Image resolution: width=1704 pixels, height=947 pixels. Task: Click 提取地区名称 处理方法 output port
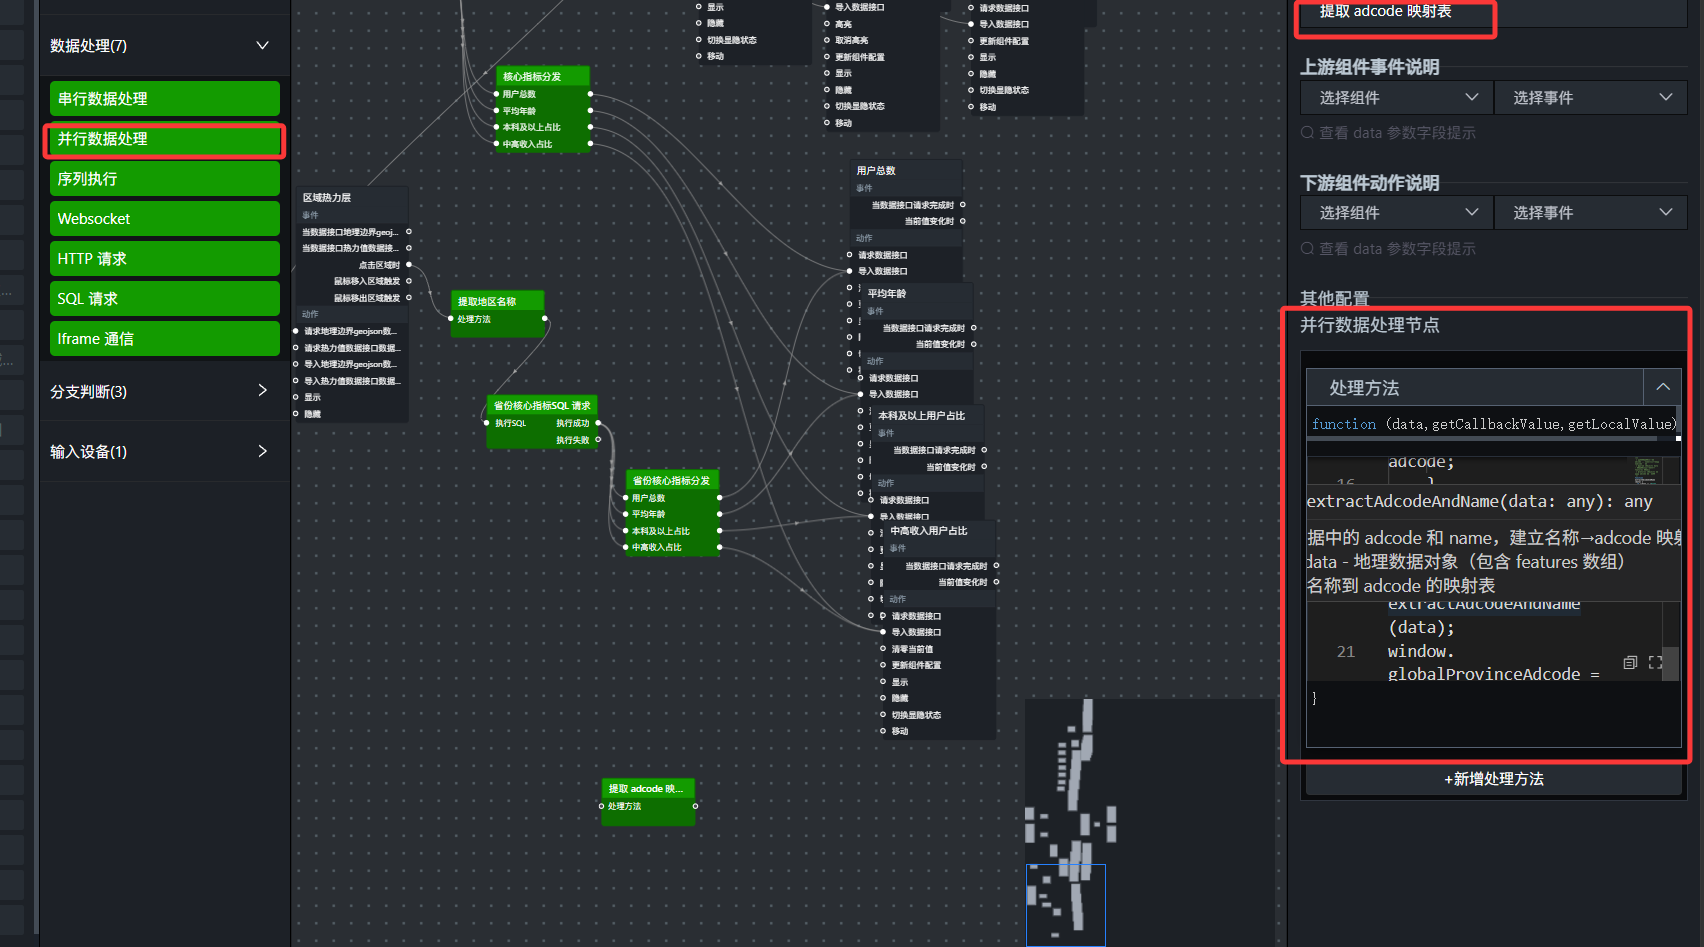pyautogui.click(x=545, y=319)
